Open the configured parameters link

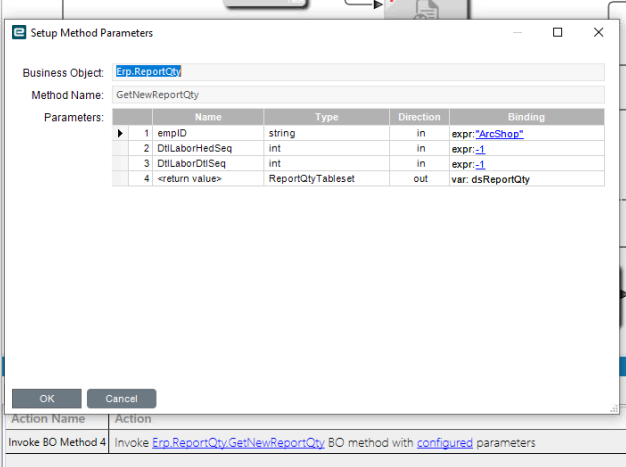click(445, 443)
